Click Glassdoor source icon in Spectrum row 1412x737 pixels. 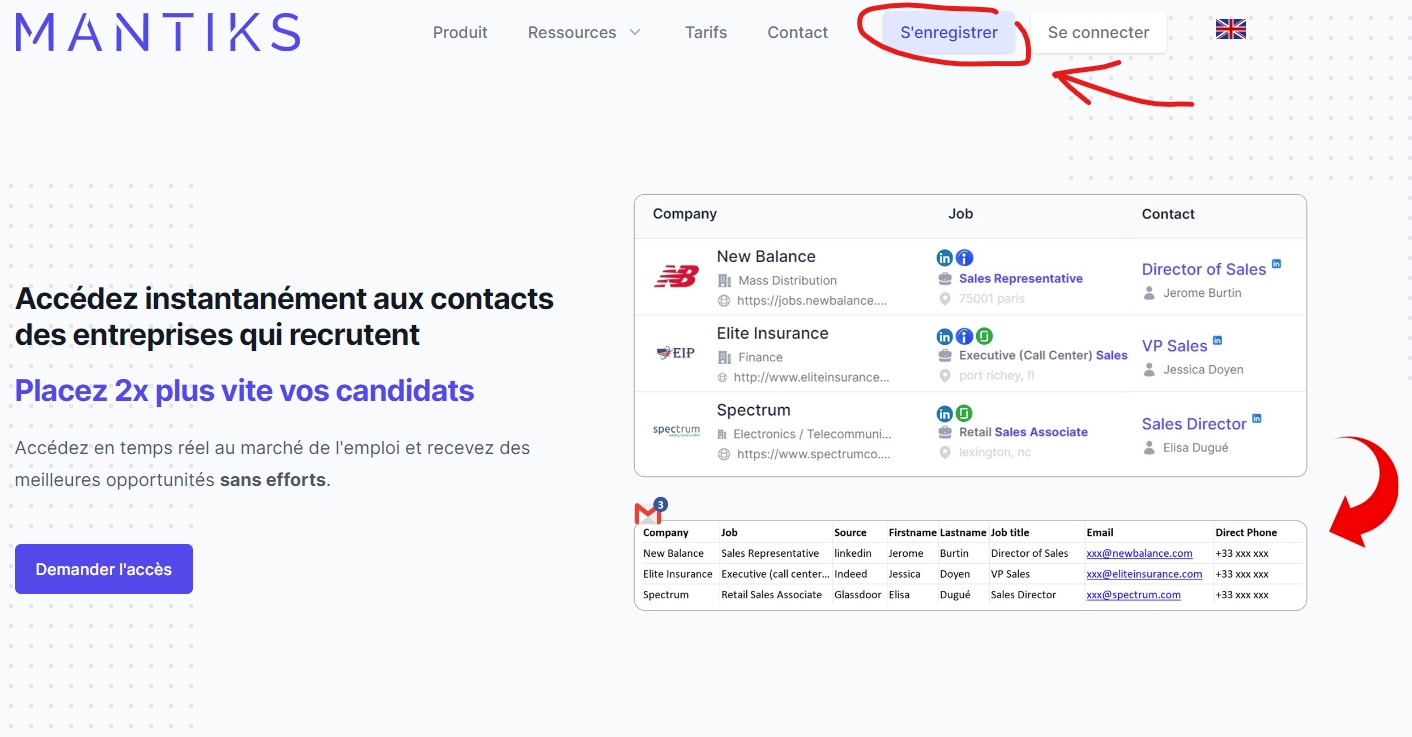coord(964,413)
